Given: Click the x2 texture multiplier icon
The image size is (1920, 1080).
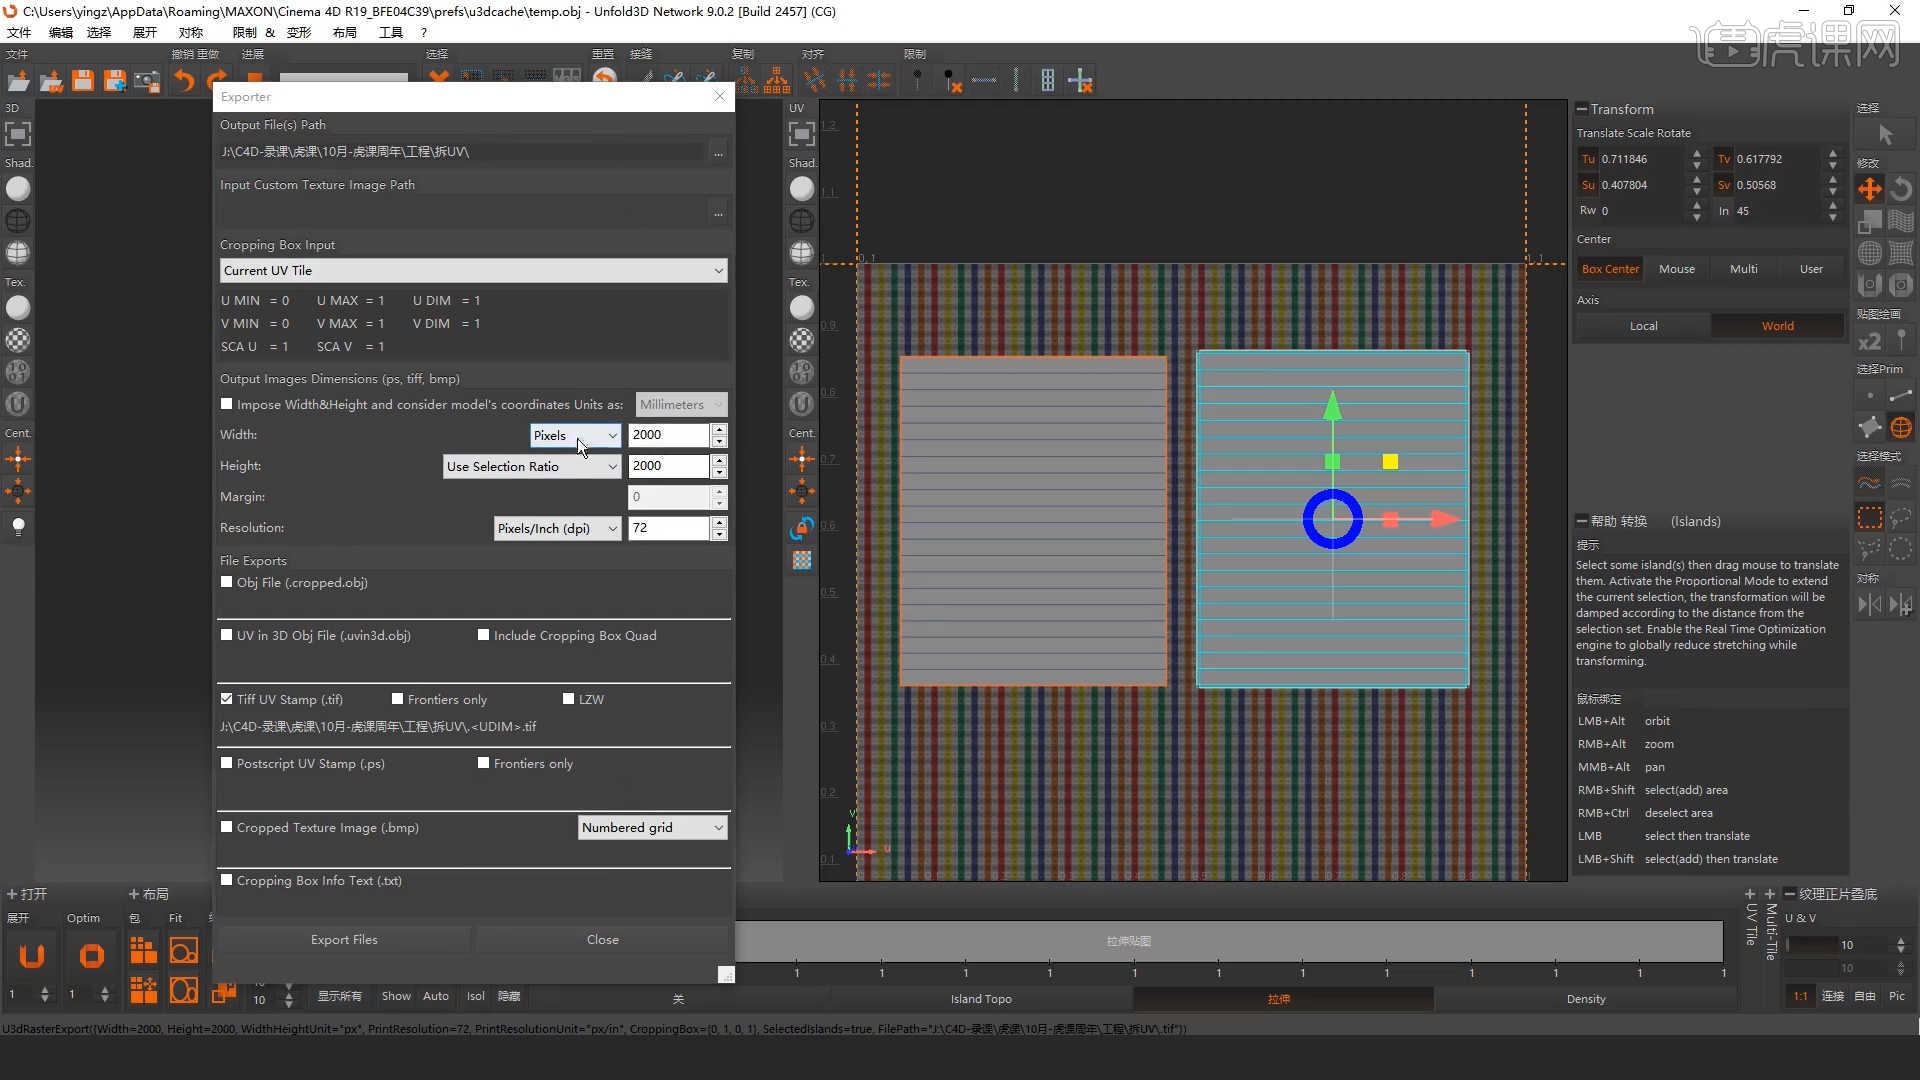Looking at the screenshot, I should (1869, 341).
